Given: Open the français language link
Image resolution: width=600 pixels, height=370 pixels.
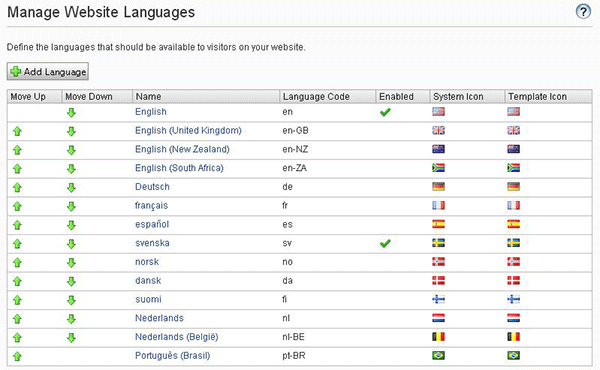Looking at the screenshot, I should point(152,205).
